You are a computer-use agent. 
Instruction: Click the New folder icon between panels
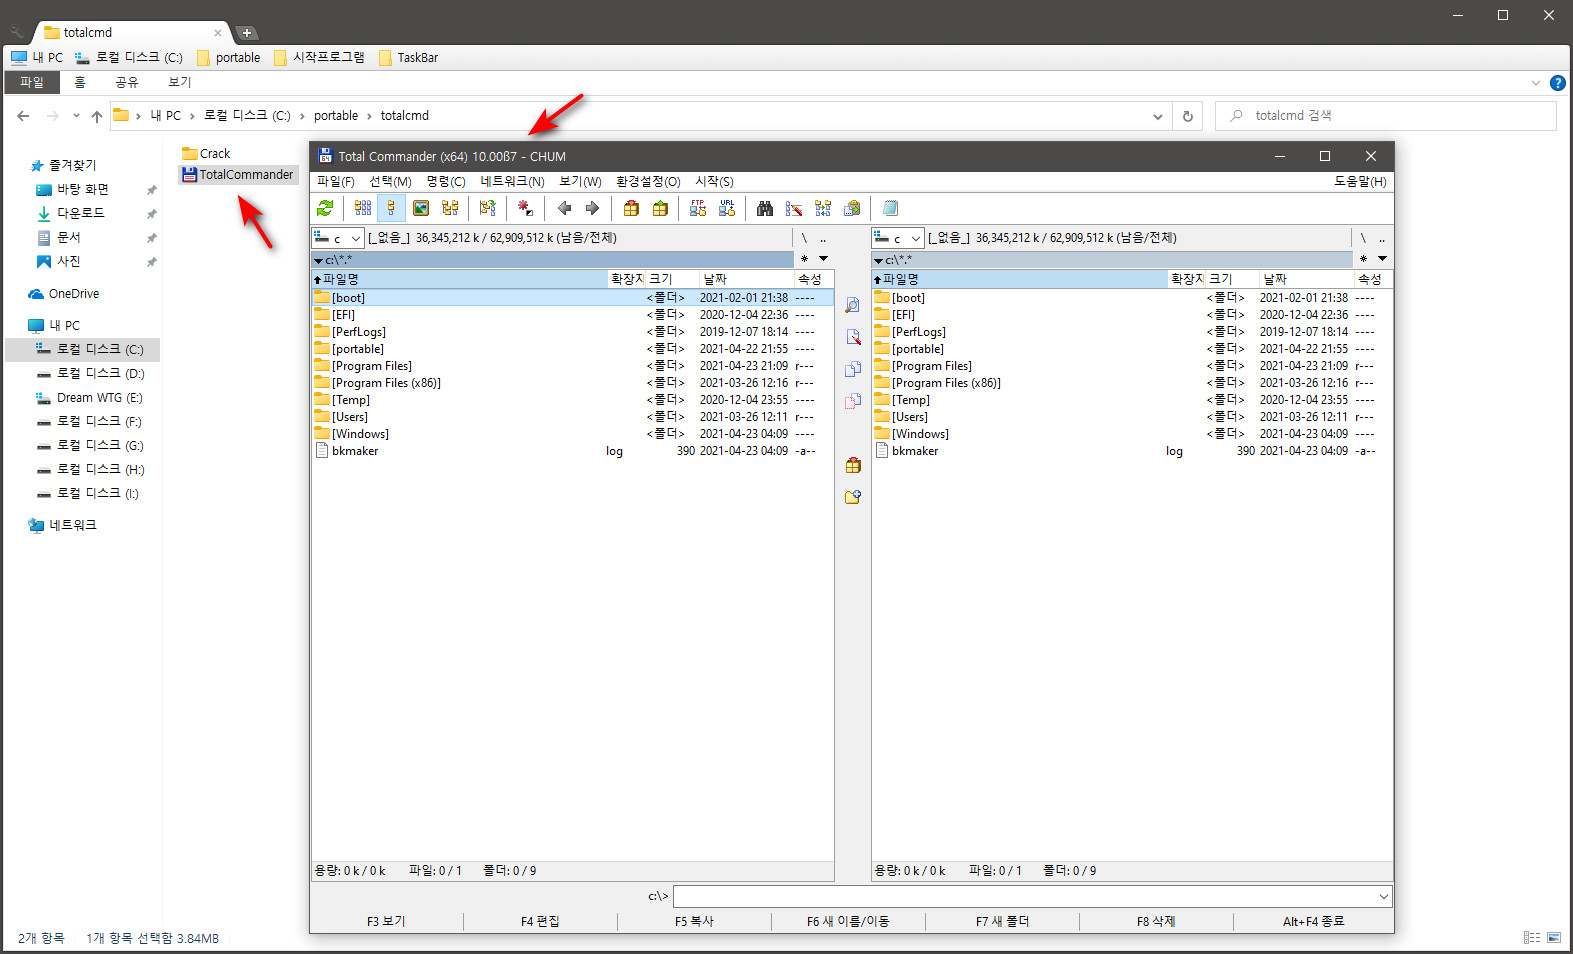pyautogui.click(x=853, y=497)
